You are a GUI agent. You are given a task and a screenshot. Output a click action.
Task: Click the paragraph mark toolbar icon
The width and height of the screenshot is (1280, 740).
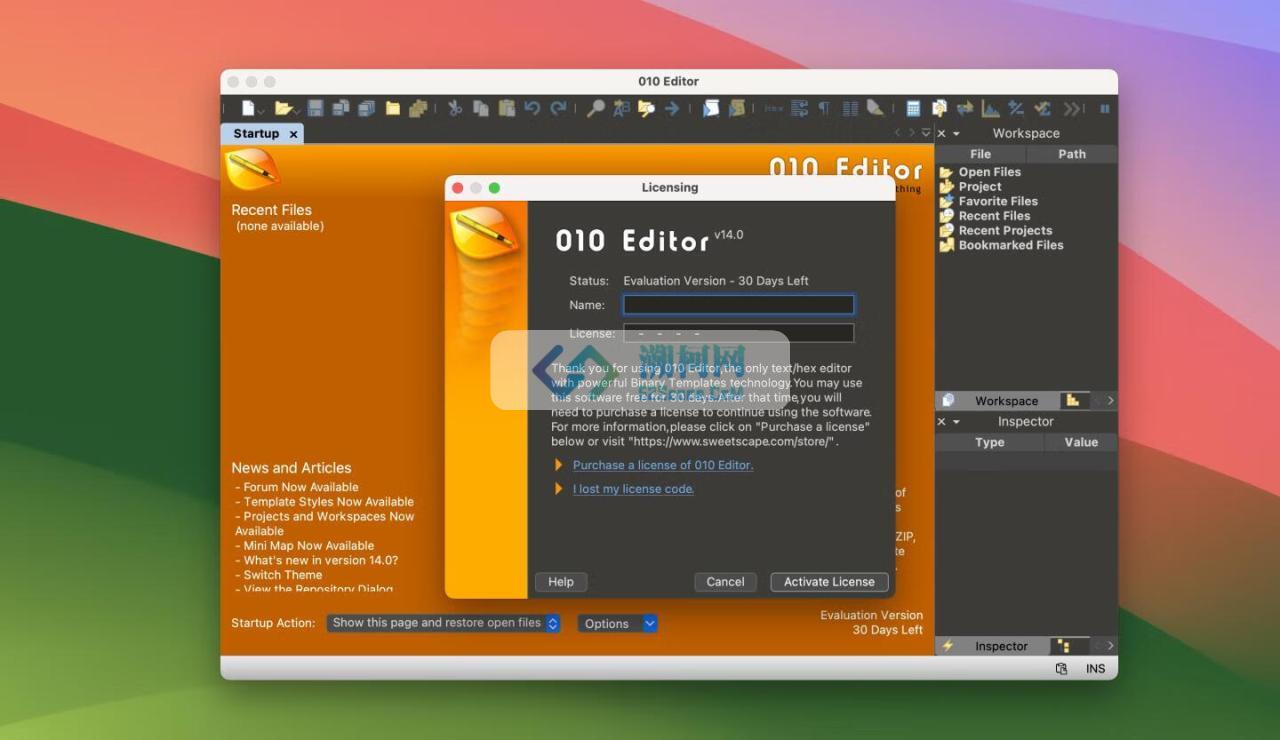pos(824,108)
